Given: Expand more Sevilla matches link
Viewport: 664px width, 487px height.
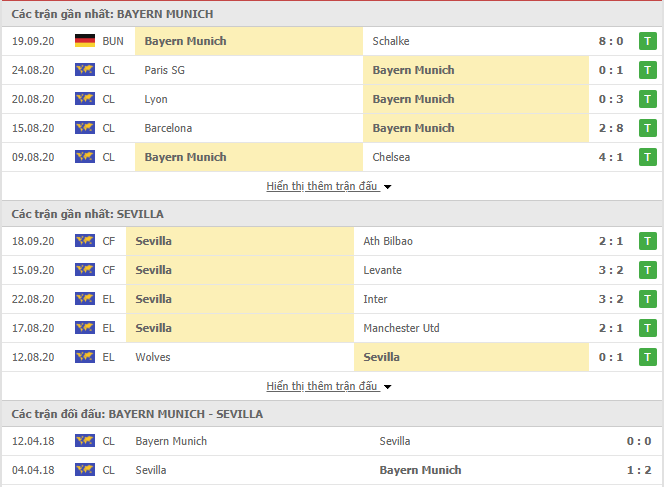Looking at the screenshot, I should coord(328,386).
